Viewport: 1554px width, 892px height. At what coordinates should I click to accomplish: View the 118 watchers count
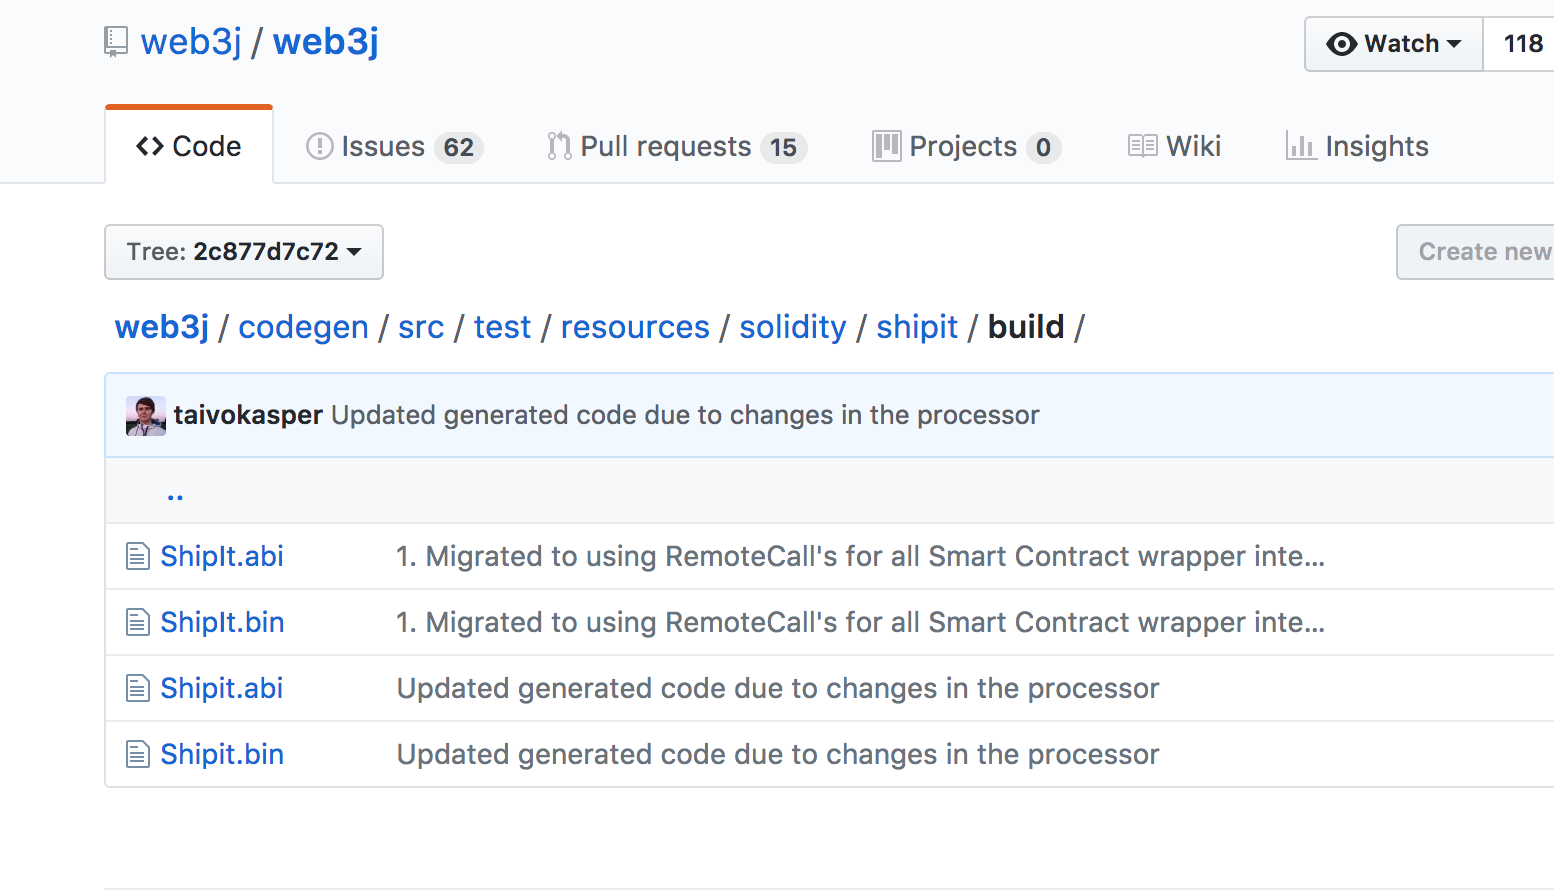pyautogui.click(x=1522, y=44)
